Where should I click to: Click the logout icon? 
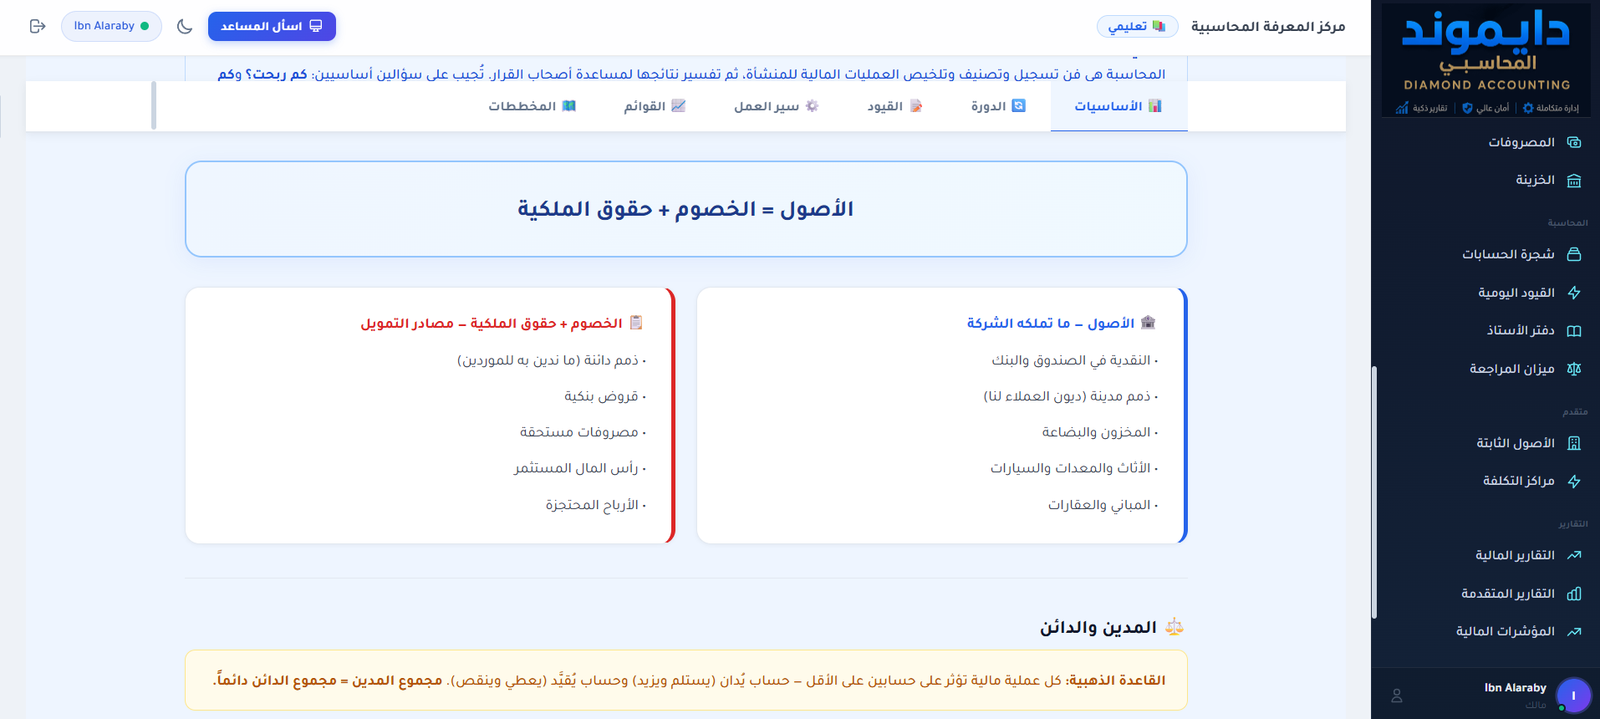pyautogui.click(x=37, y=26)
